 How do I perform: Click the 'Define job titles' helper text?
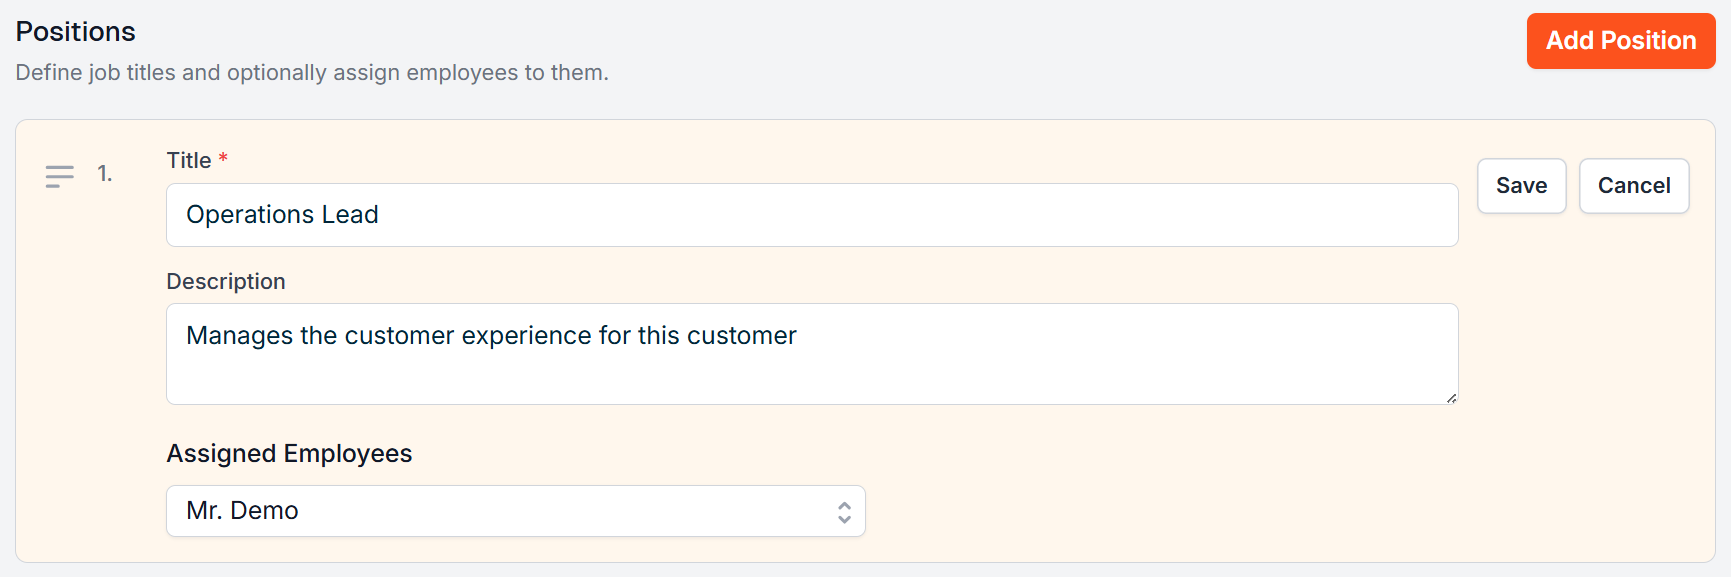pos(312,73)
